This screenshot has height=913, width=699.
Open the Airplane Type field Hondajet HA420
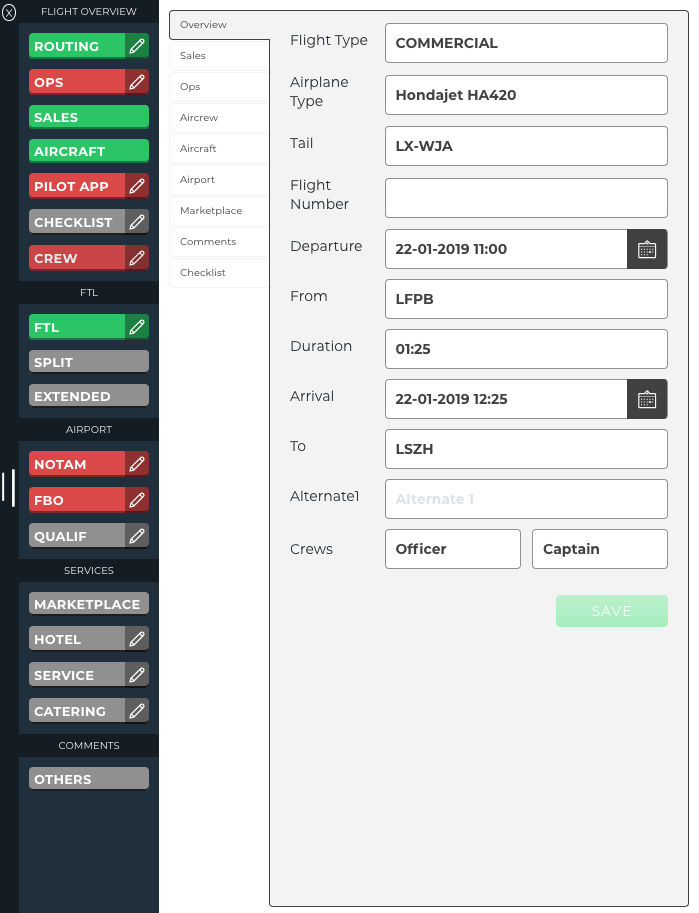526,95
